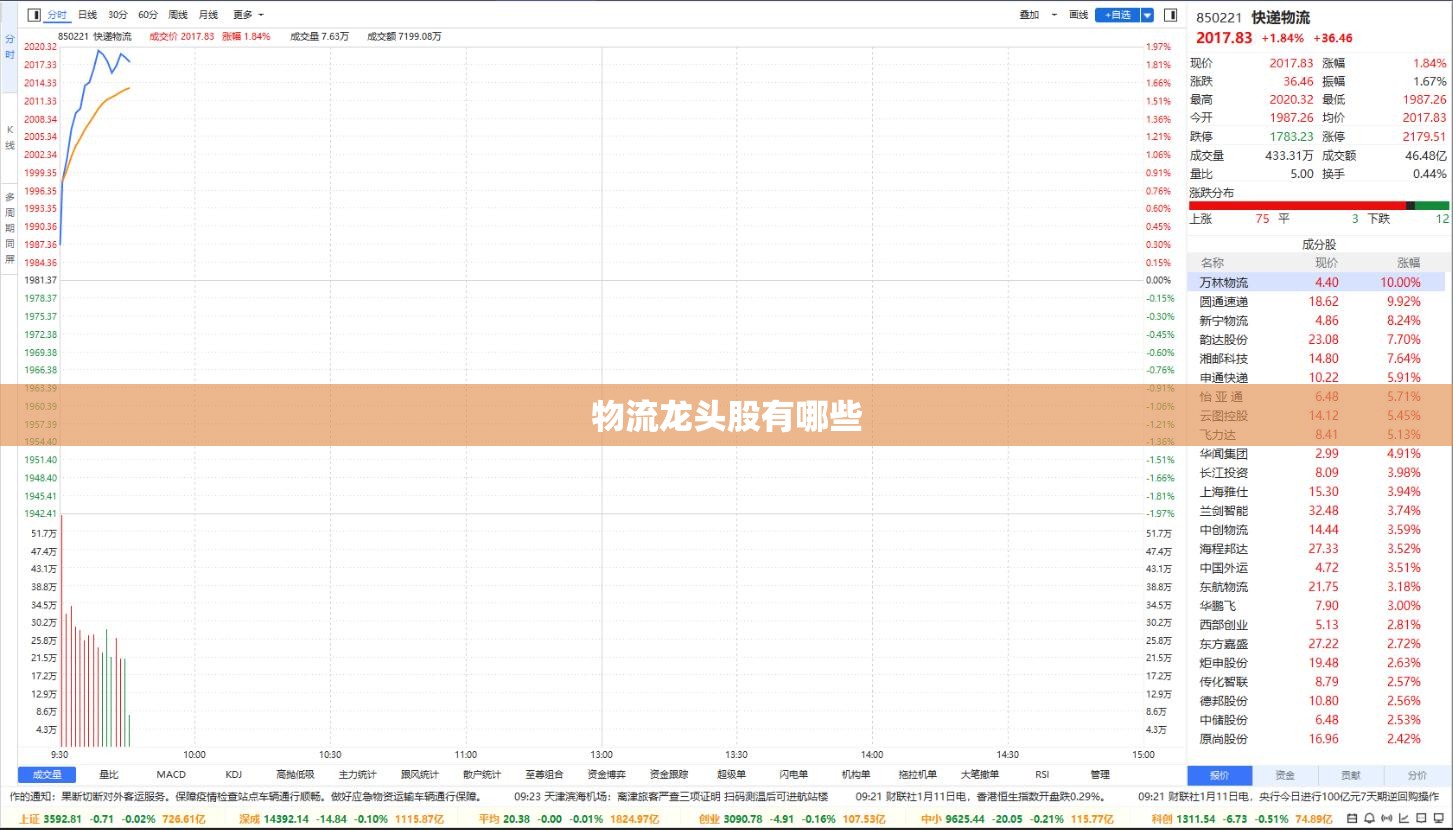Open the +自选 dropdown arrow
Screen dimensions: 1453x830
(x=1147, y=15)
